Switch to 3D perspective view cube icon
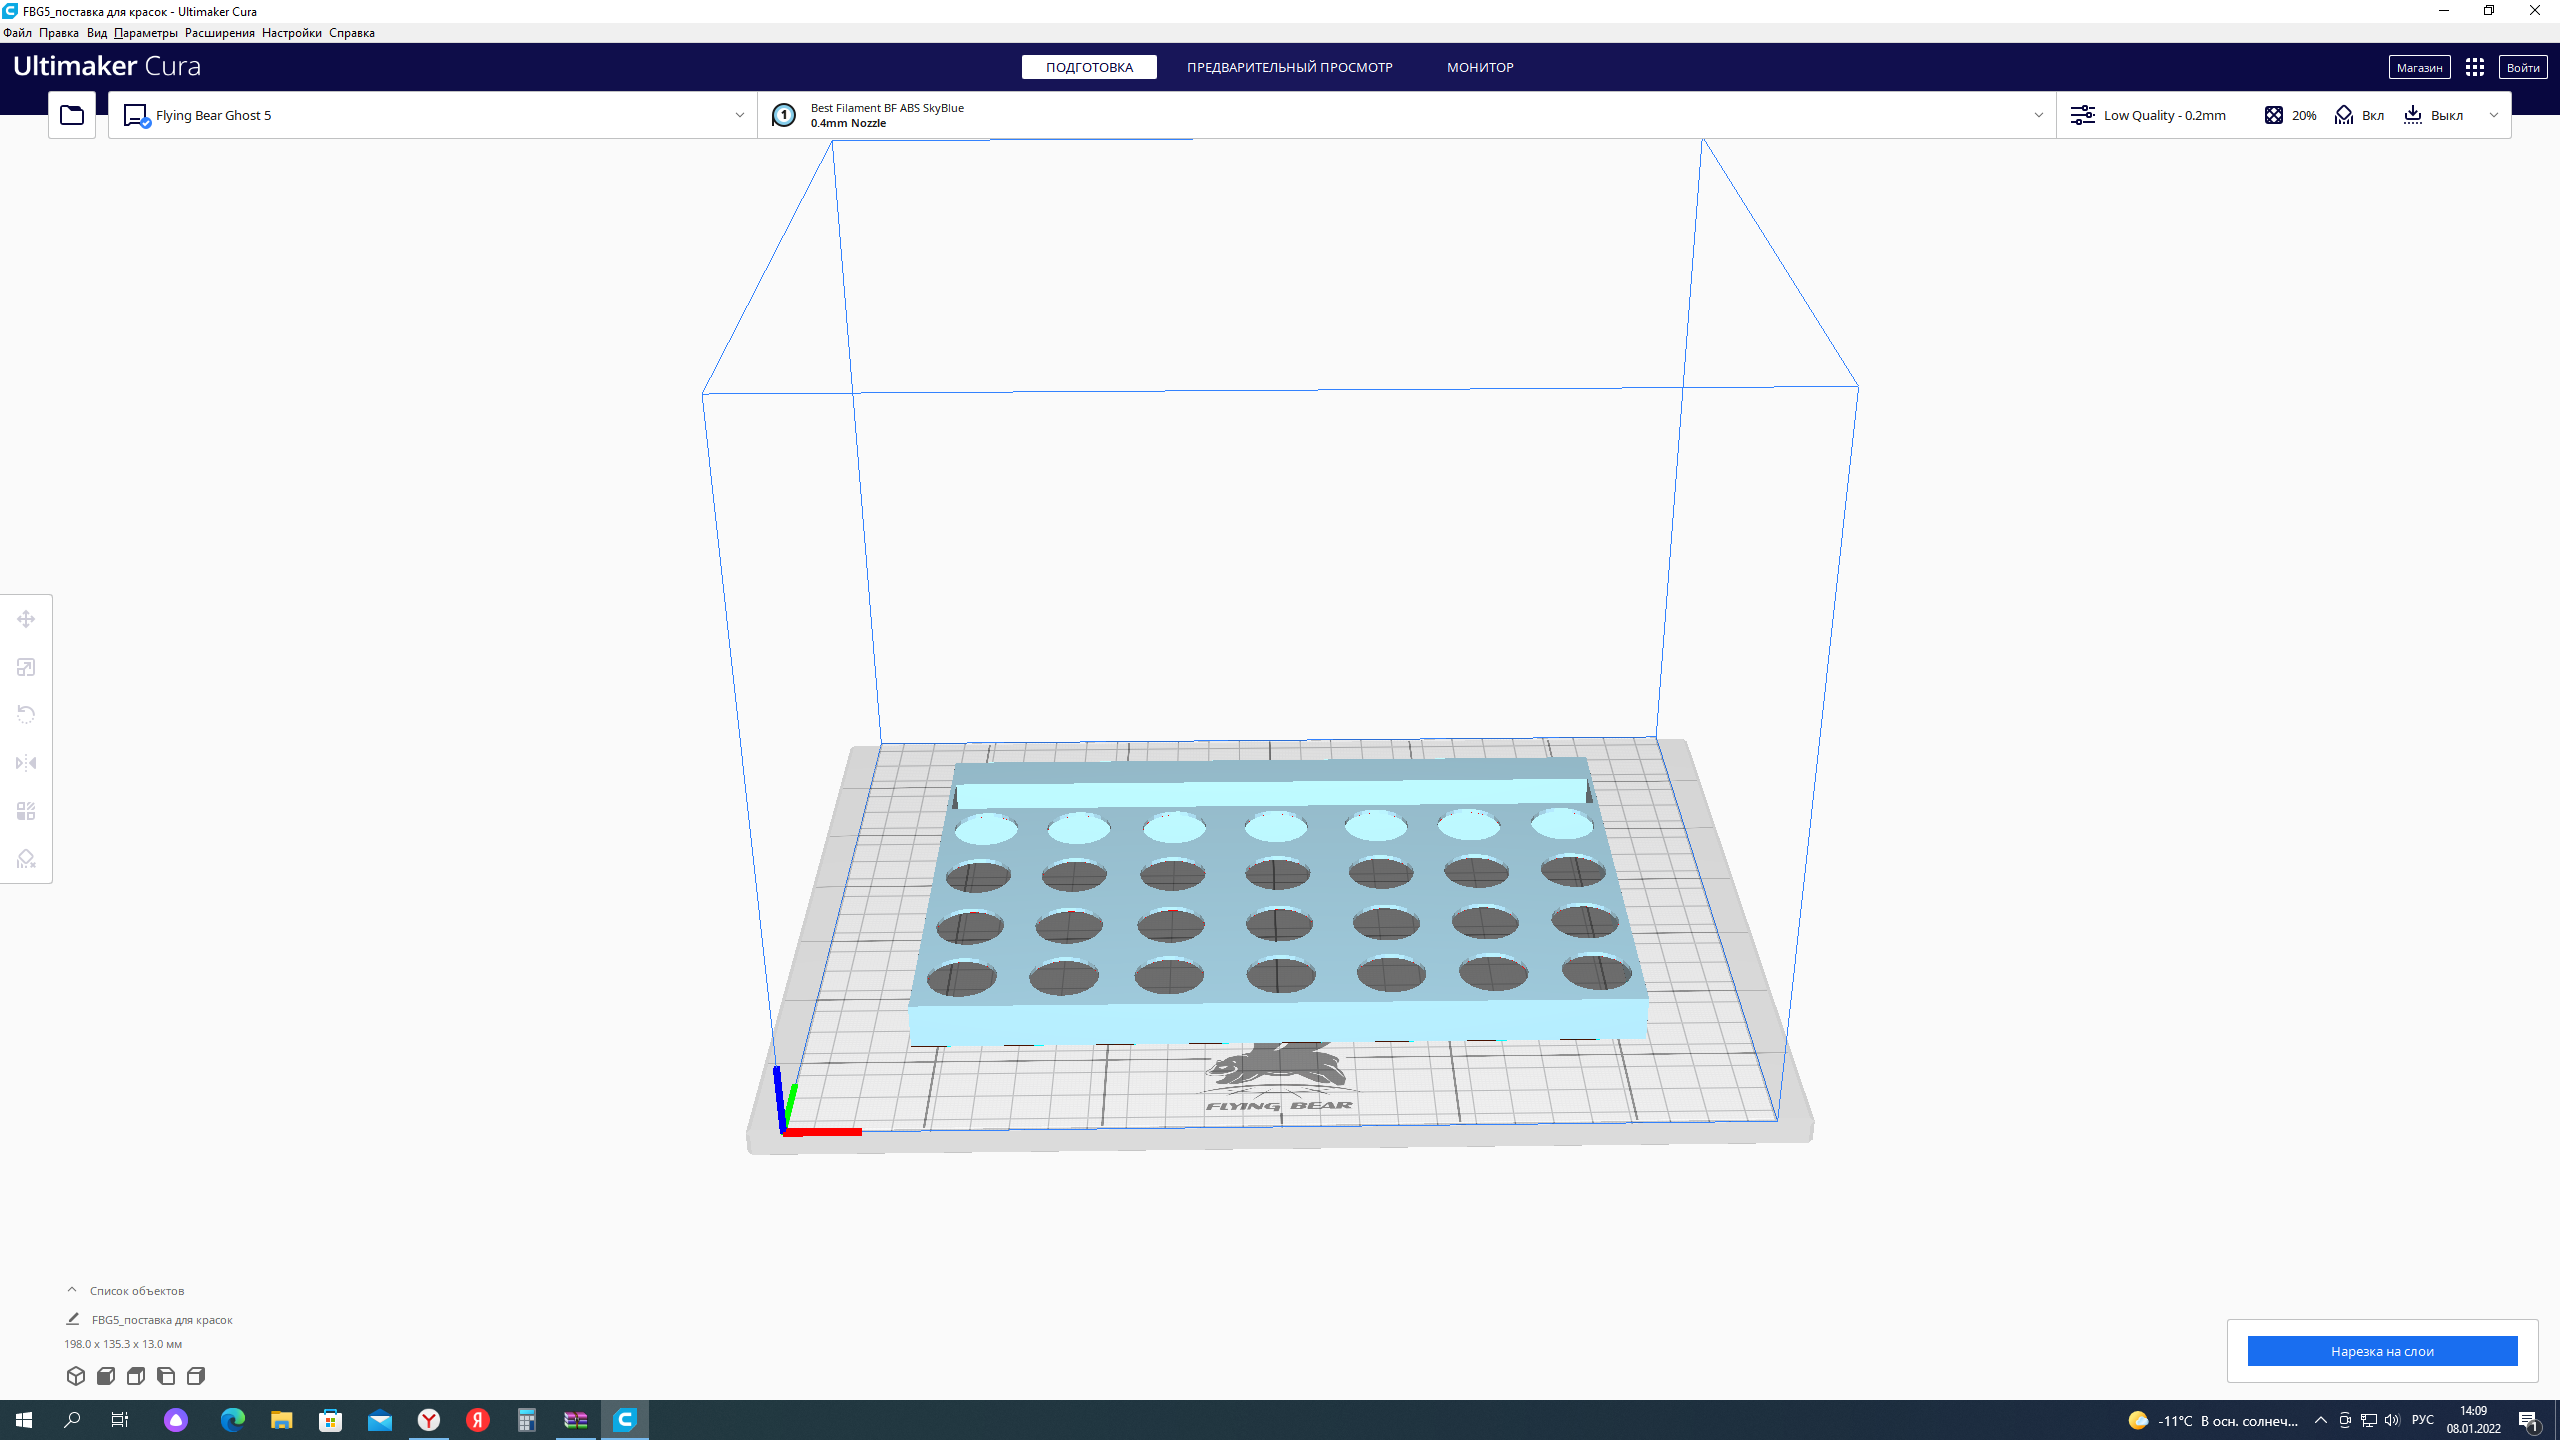 (76, 1376)
